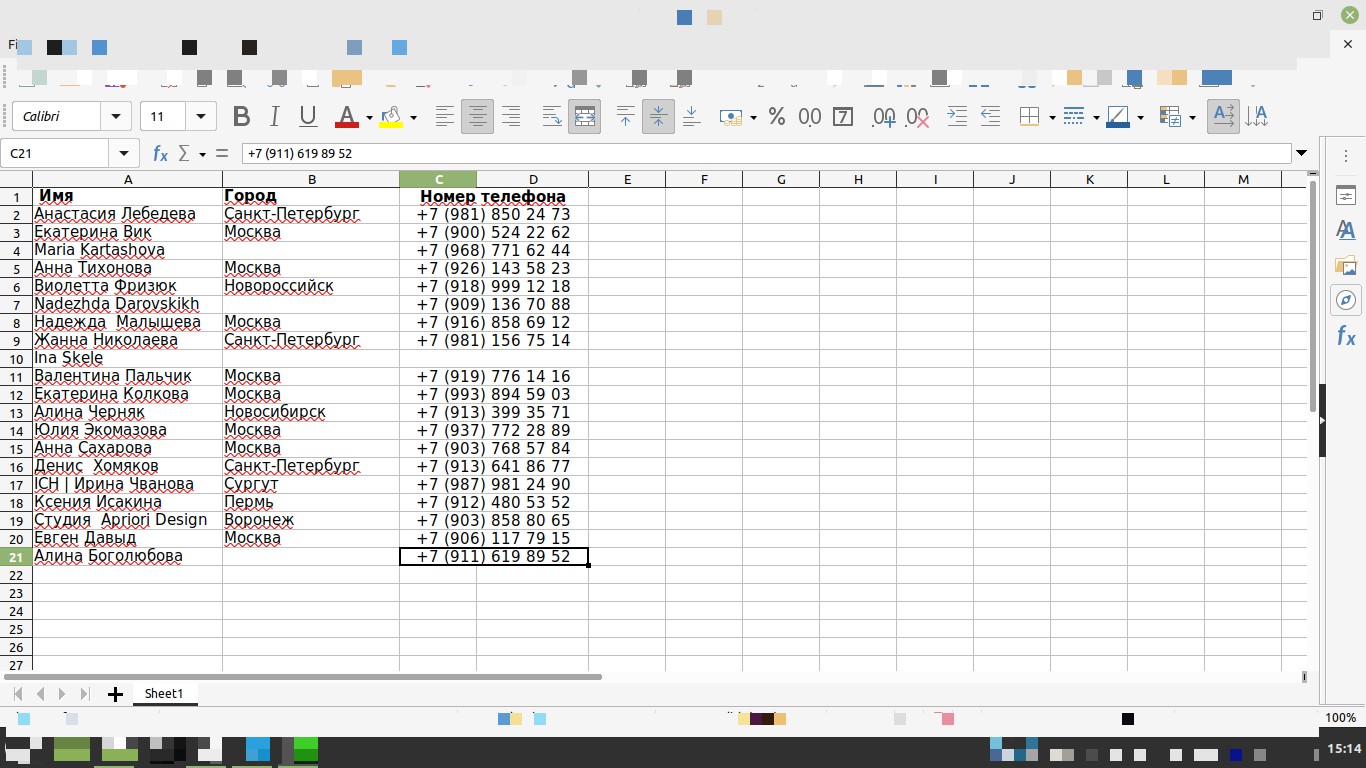1366x768 pixels.
Task: Delete a decimal place
Action: pos(917,117)
